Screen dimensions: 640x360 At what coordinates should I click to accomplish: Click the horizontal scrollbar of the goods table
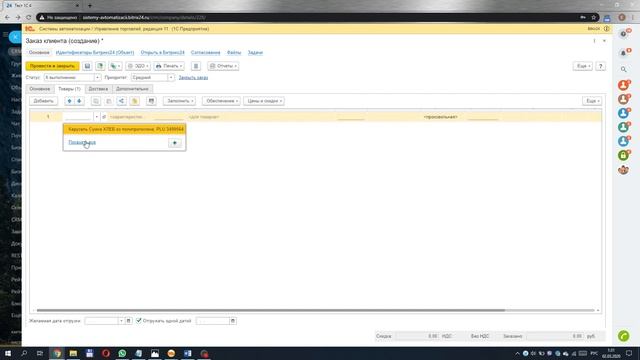click(x=271, y=310)
